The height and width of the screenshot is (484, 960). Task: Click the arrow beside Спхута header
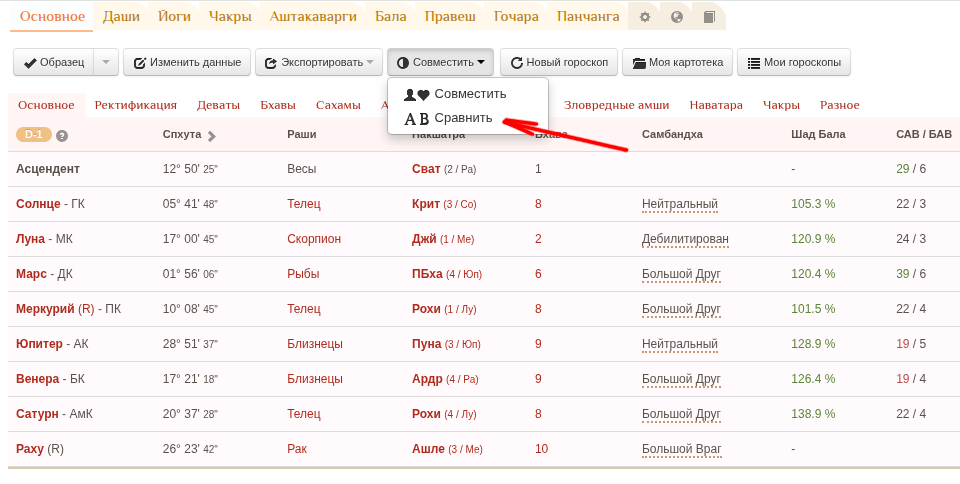(211, 136)
